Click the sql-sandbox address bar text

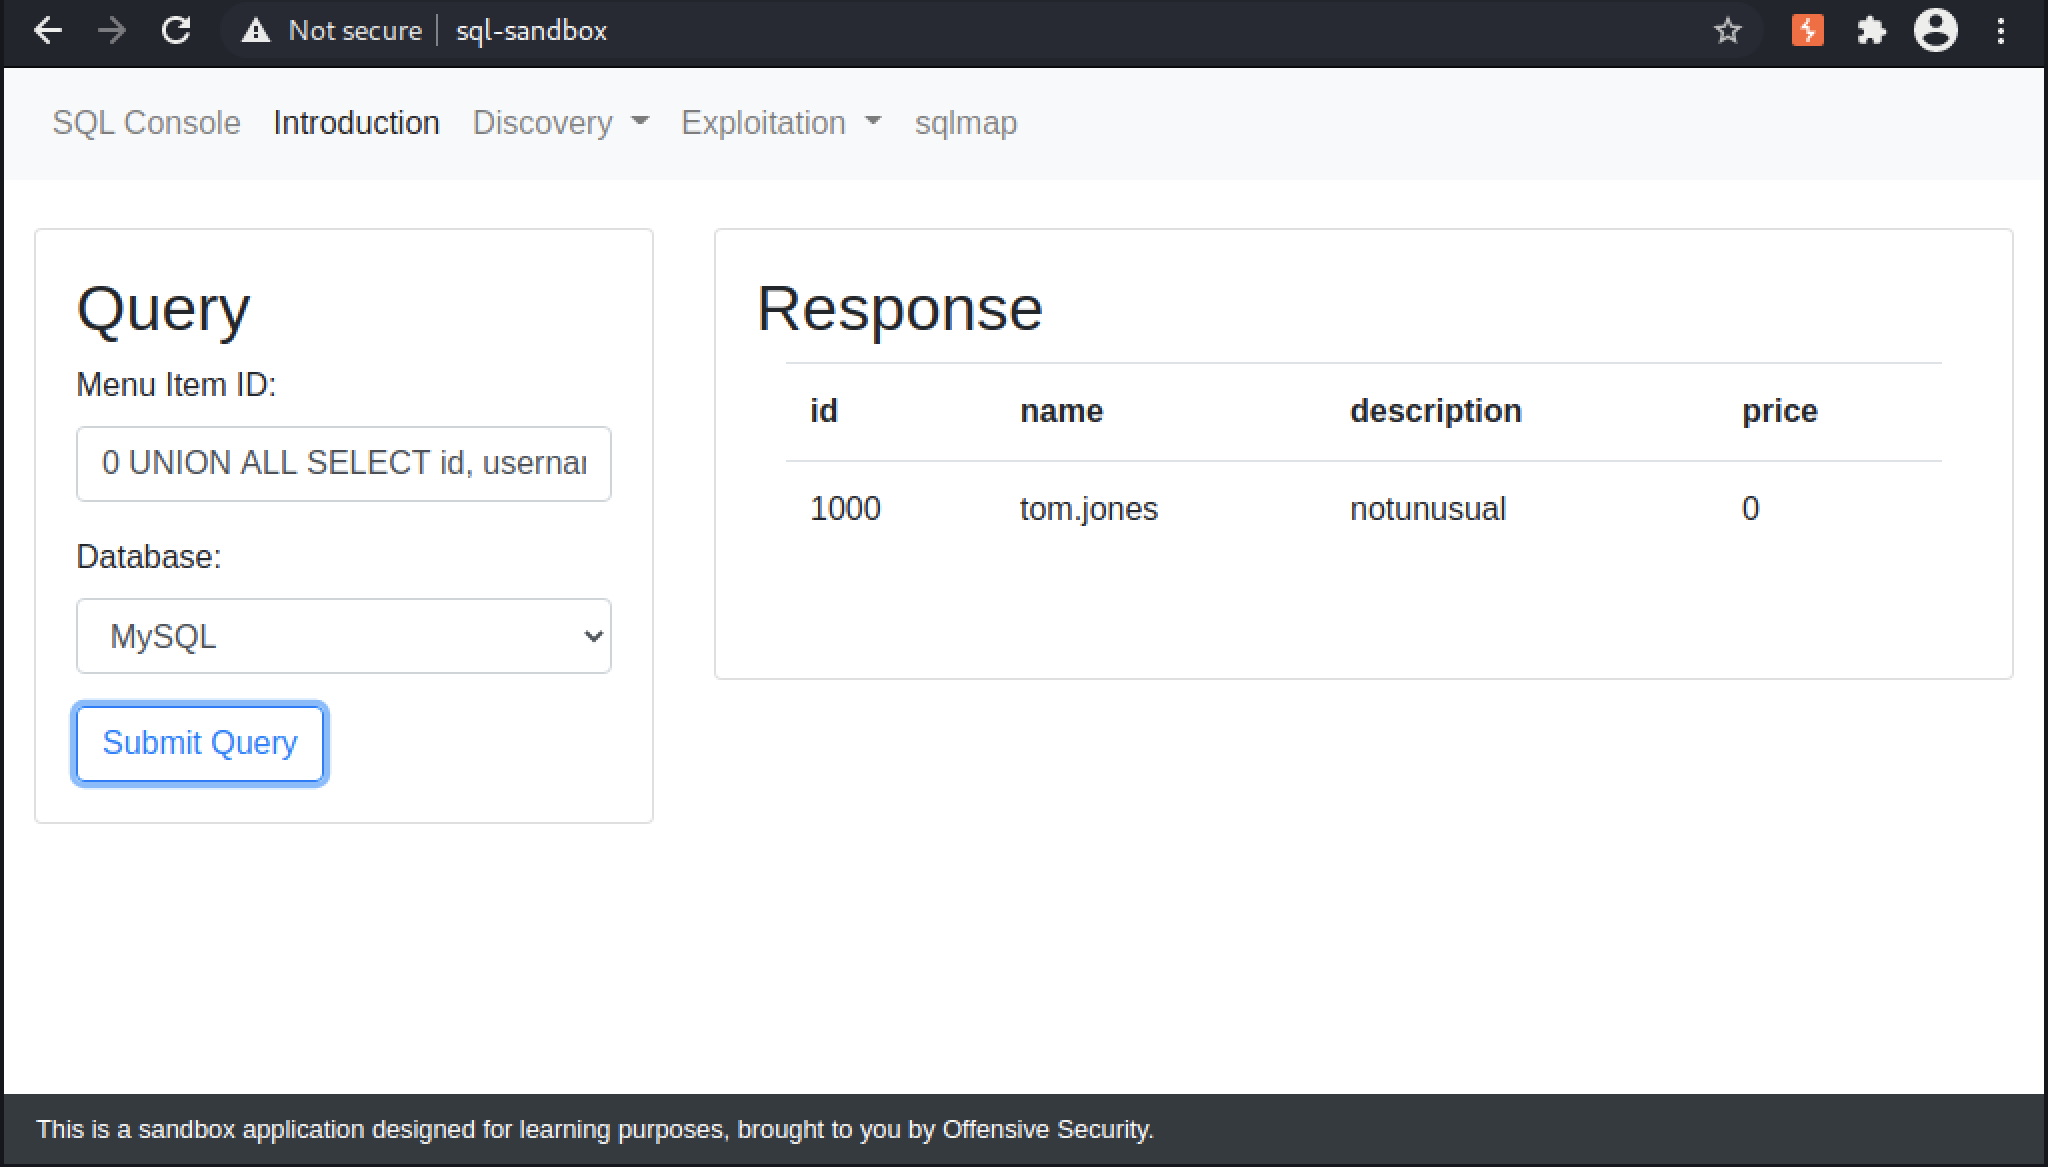tap(531, 31)
